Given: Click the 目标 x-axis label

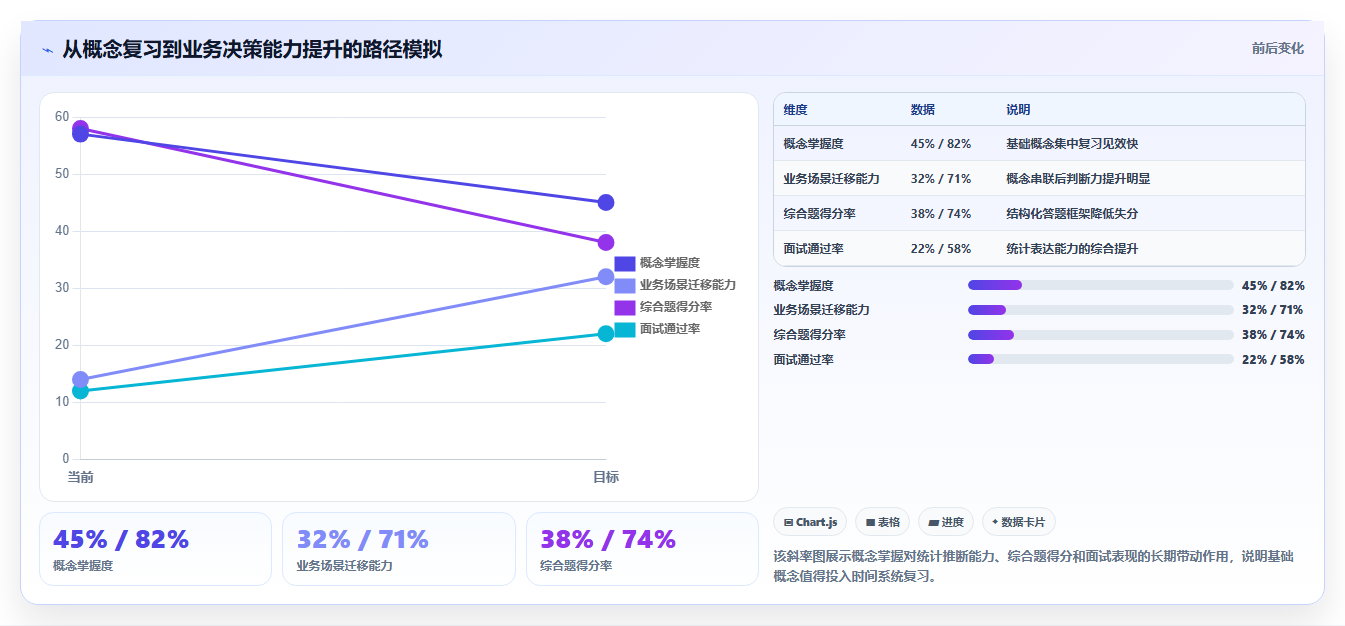Looking at the screenshot, I should pos(605,477).
